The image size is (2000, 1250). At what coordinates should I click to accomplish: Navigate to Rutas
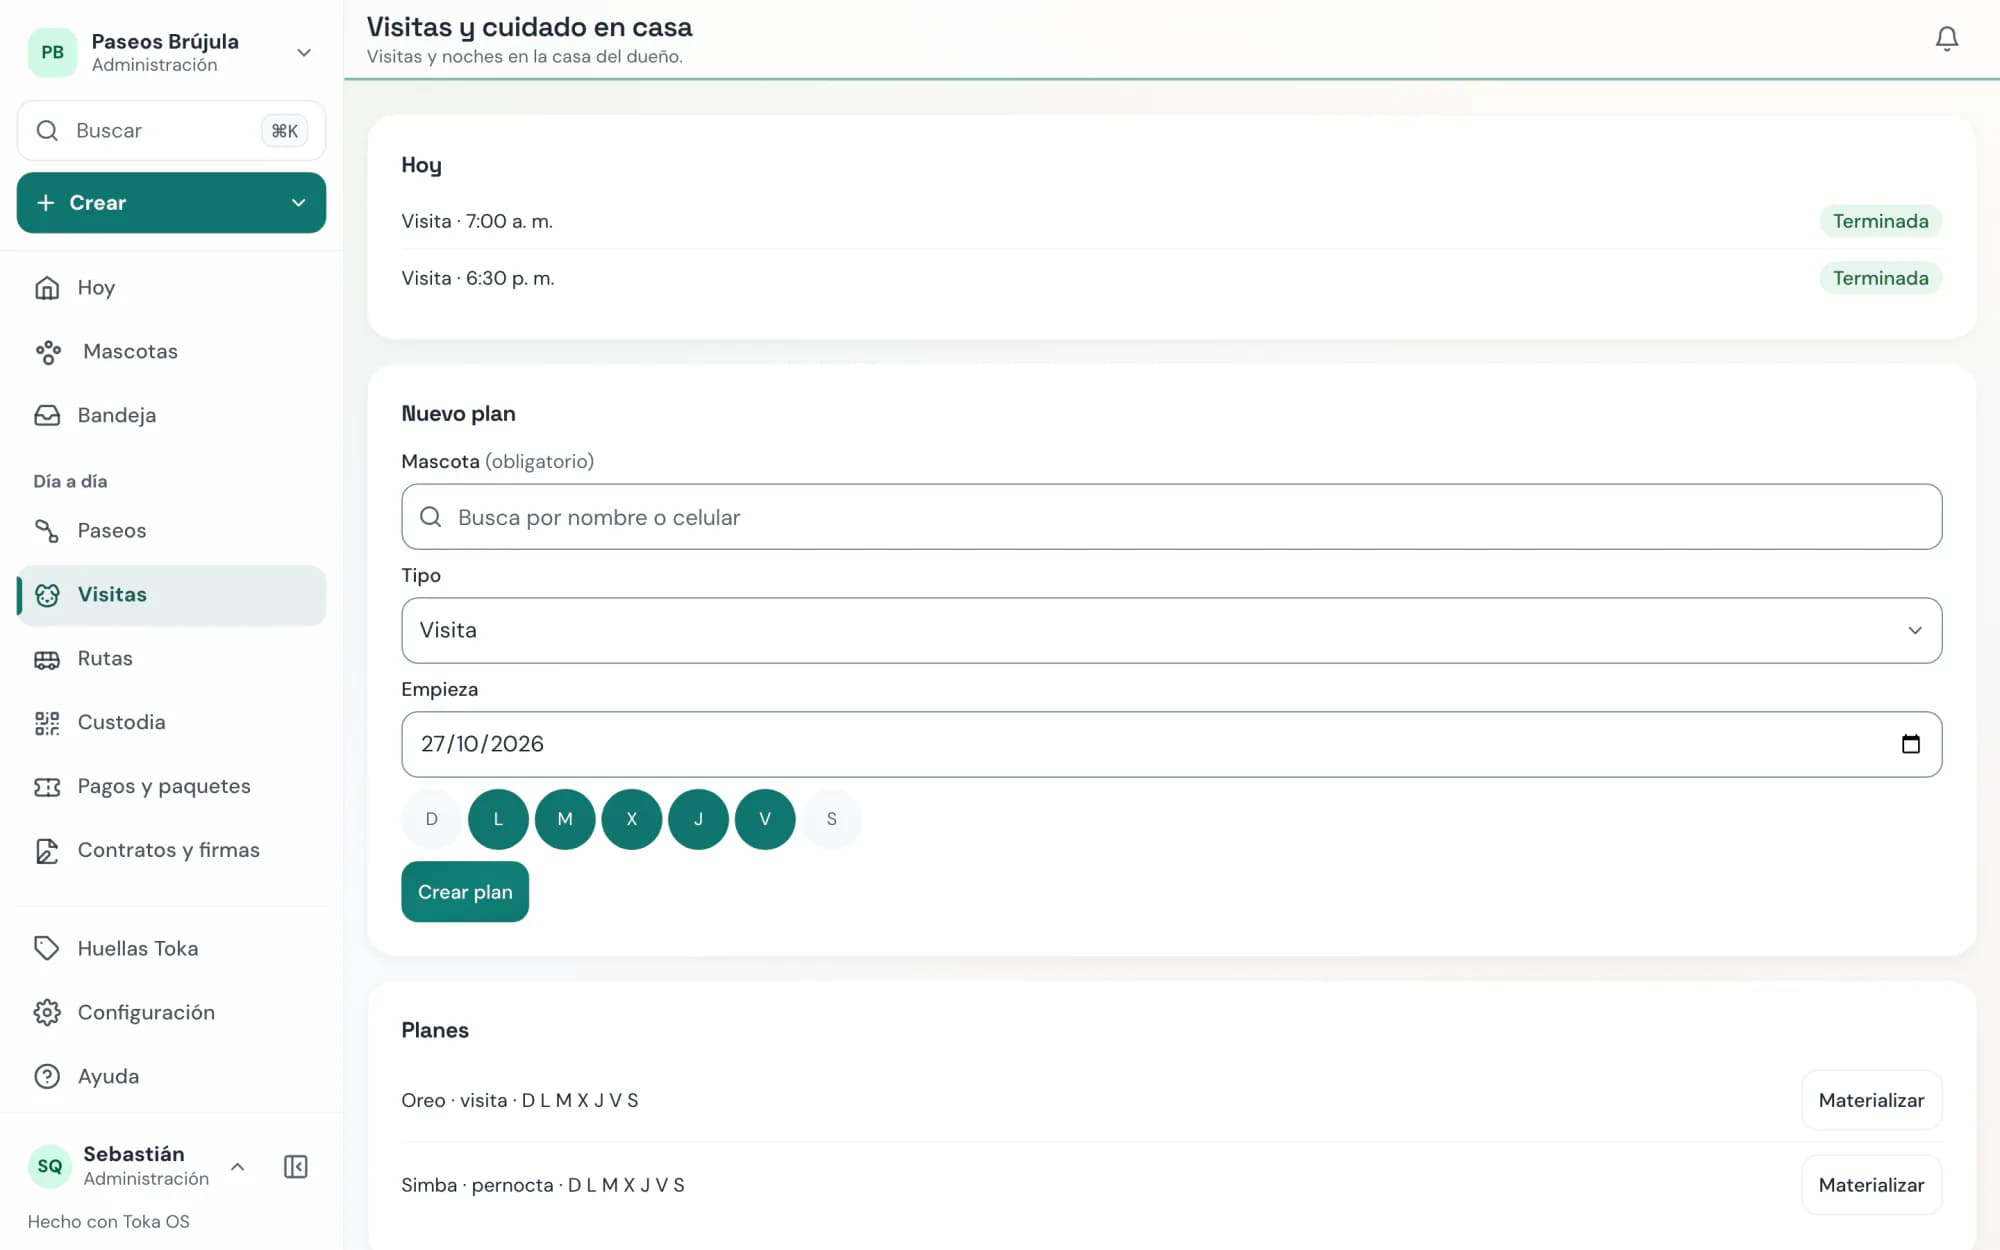[x=171, y=659]
